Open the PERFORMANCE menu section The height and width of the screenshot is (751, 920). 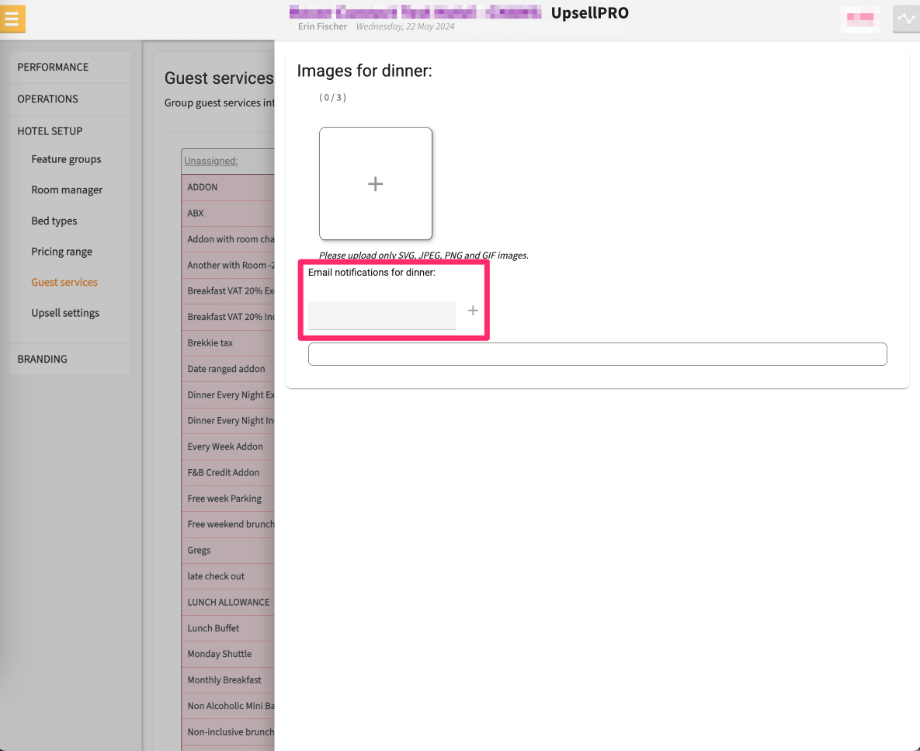(69, 67)
